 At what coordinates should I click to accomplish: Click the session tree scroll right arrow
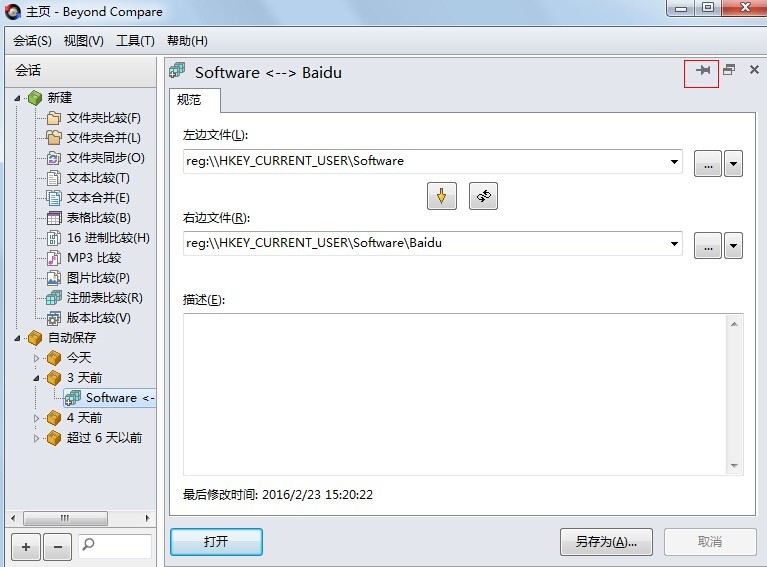pos(147,518)
